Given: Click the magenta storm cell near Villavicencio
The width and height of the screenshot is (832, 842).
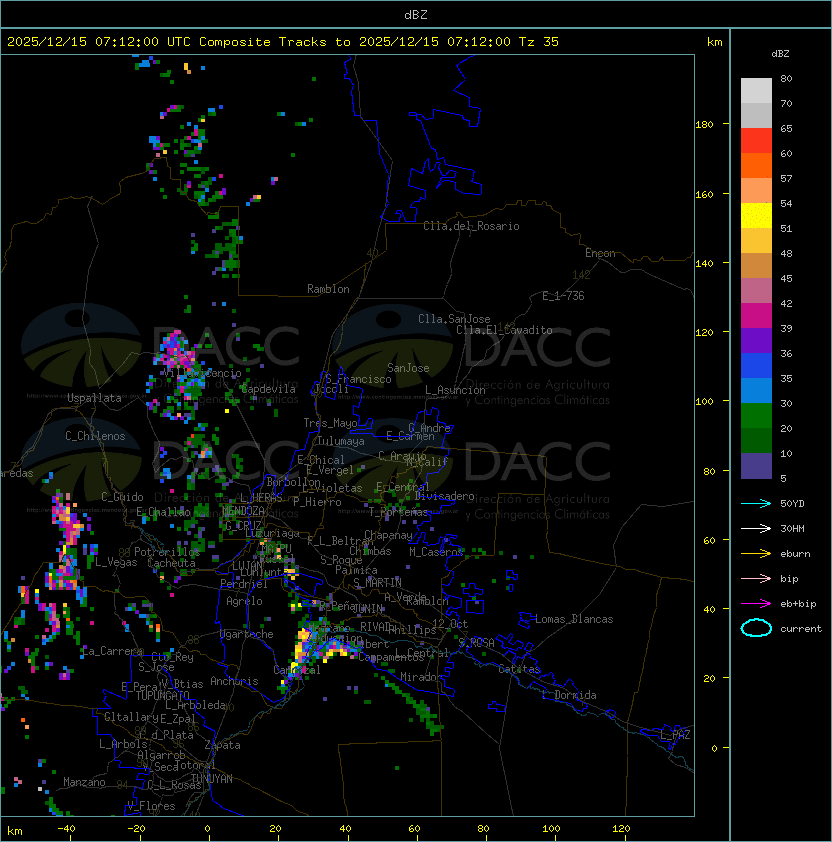Looking at the screenshot, I should click(175, 350).
